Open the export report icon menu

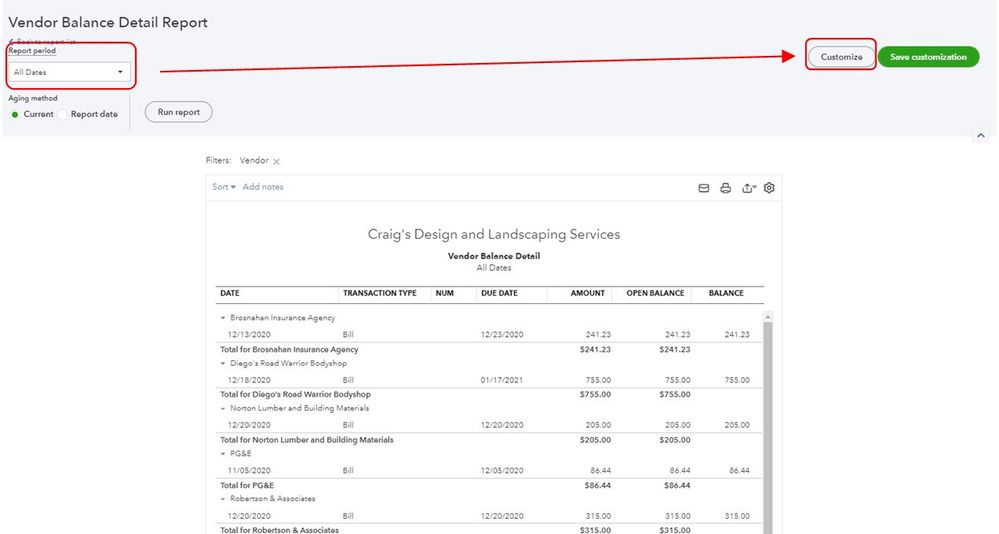point(749,188)
